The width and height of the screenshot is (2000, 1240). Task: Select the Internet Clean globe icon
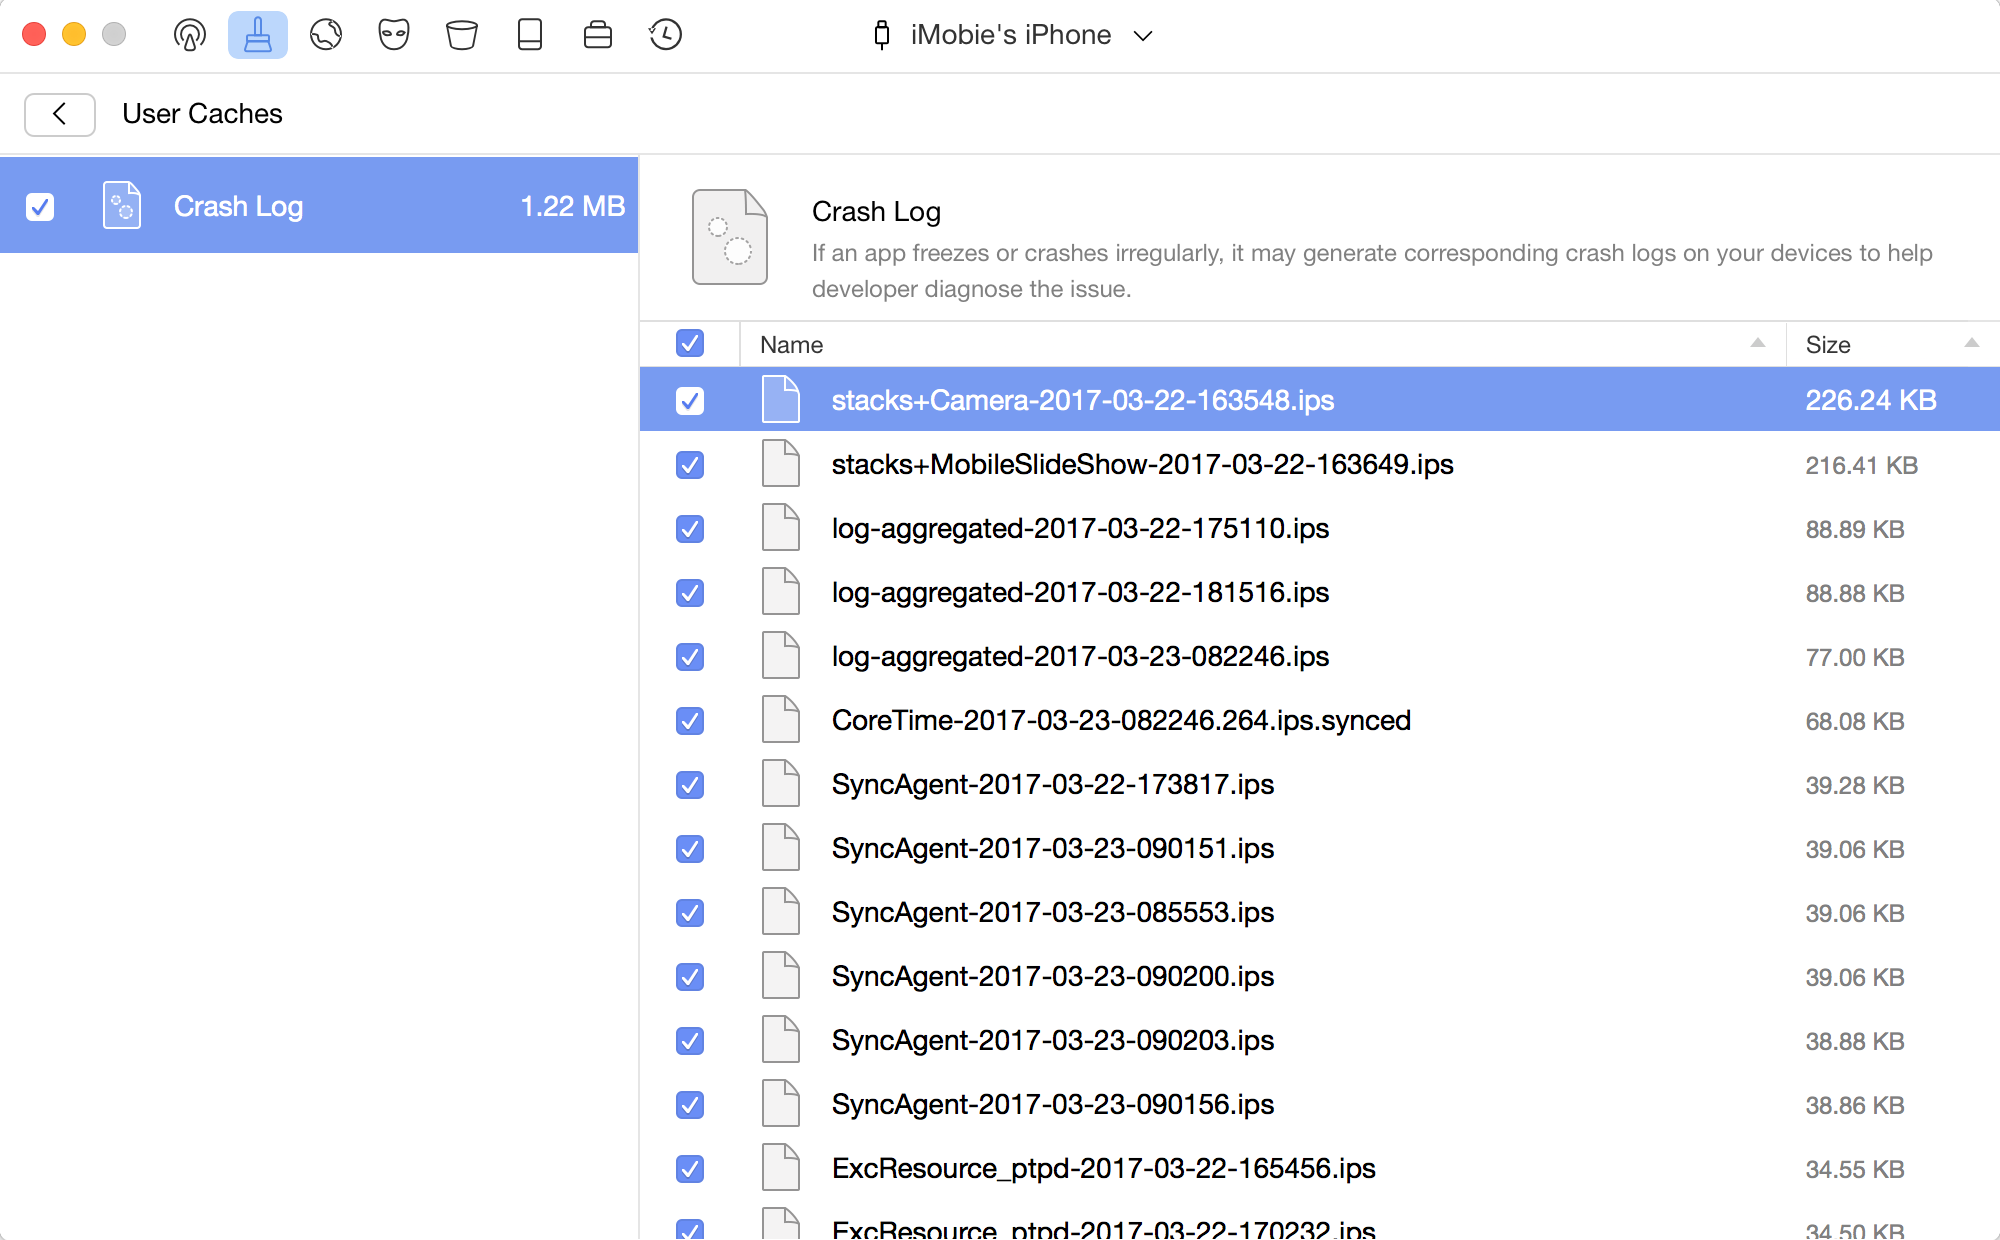point(325,34)
